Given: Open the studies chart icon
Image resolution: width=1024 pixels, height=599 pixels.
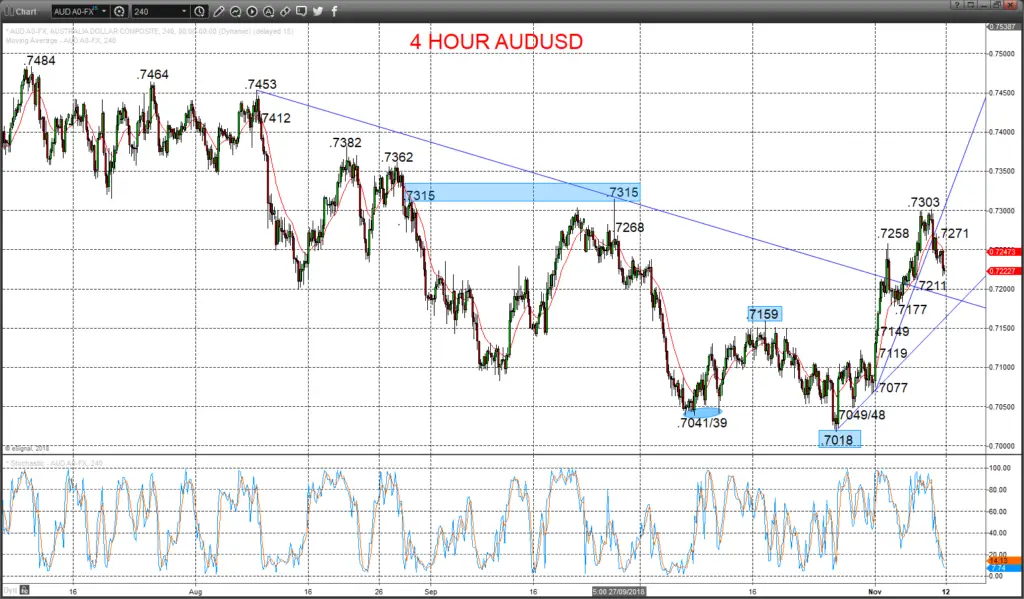Looking at the screenshot, I should [235, 11].
